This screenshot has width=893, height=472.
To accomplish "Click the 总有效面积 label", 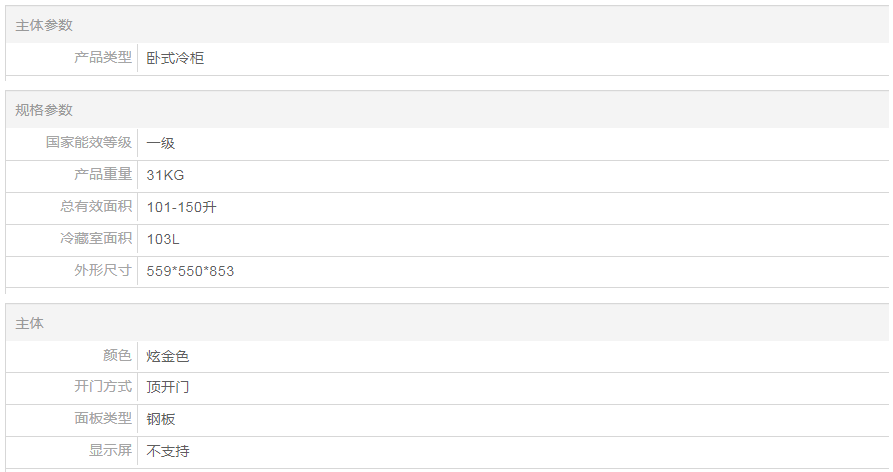I will click(x=95, y=207).
